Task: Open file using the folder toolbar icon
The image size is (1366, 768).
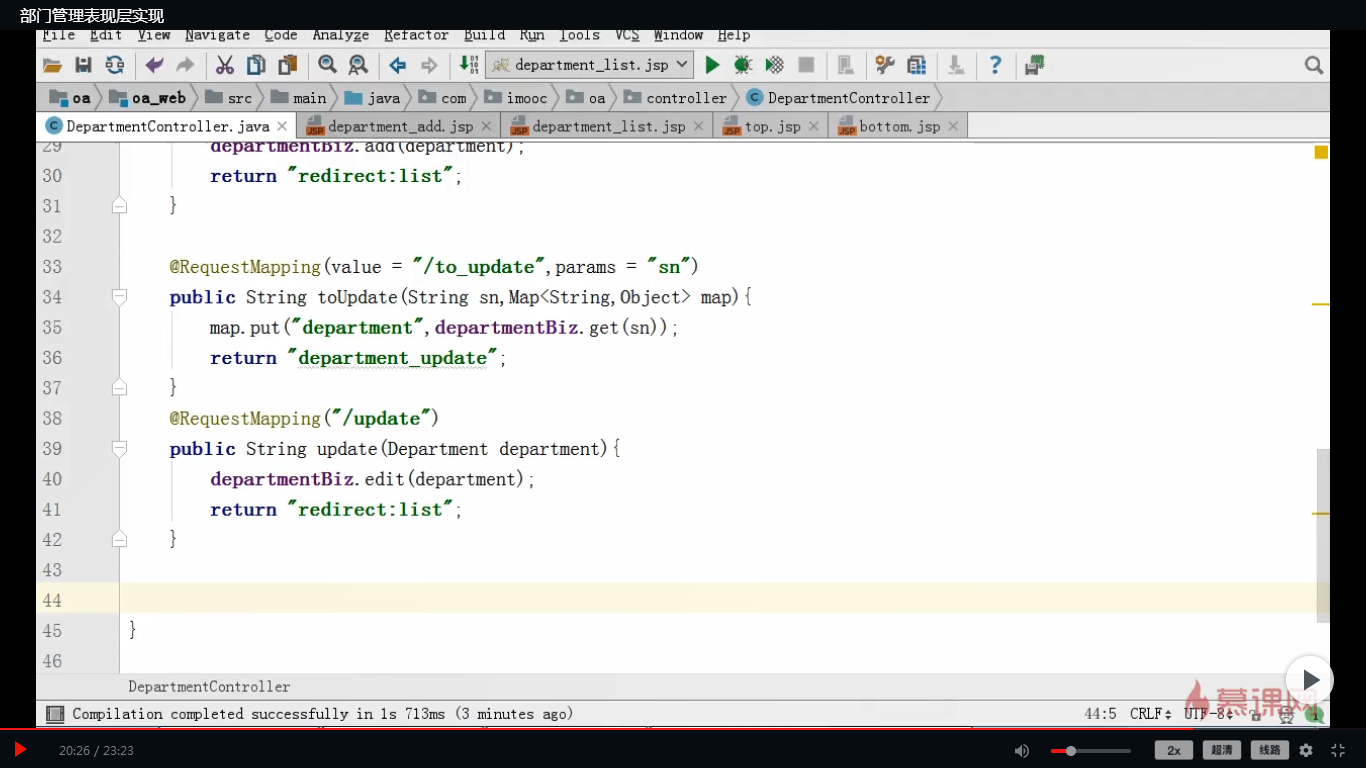Action: 53,65
